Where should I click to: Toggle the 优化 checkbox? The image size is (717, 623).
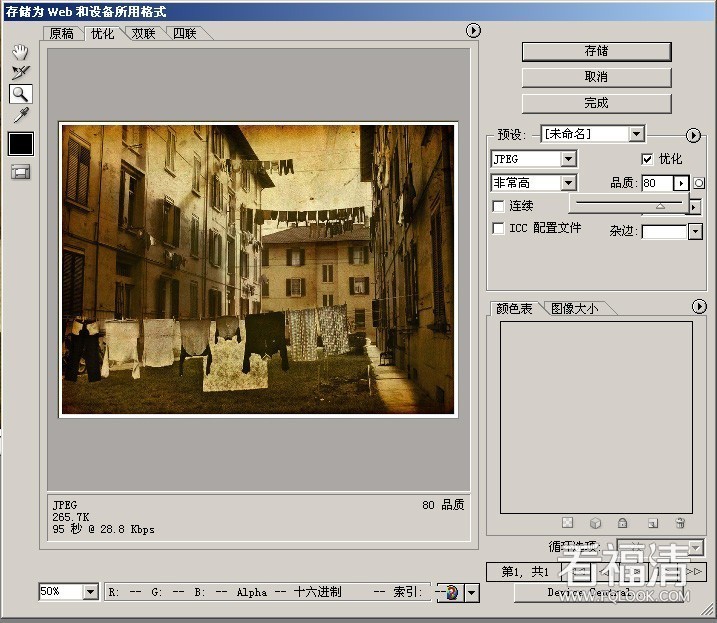647,159
